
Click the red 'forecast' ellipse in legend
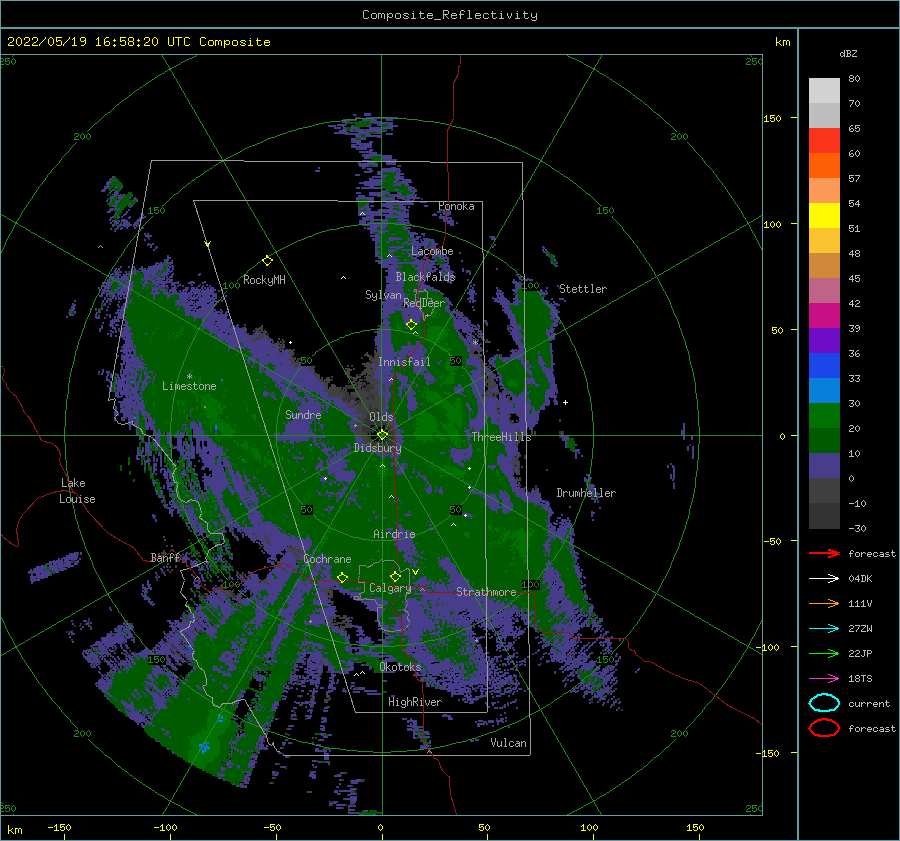[824, 728]
